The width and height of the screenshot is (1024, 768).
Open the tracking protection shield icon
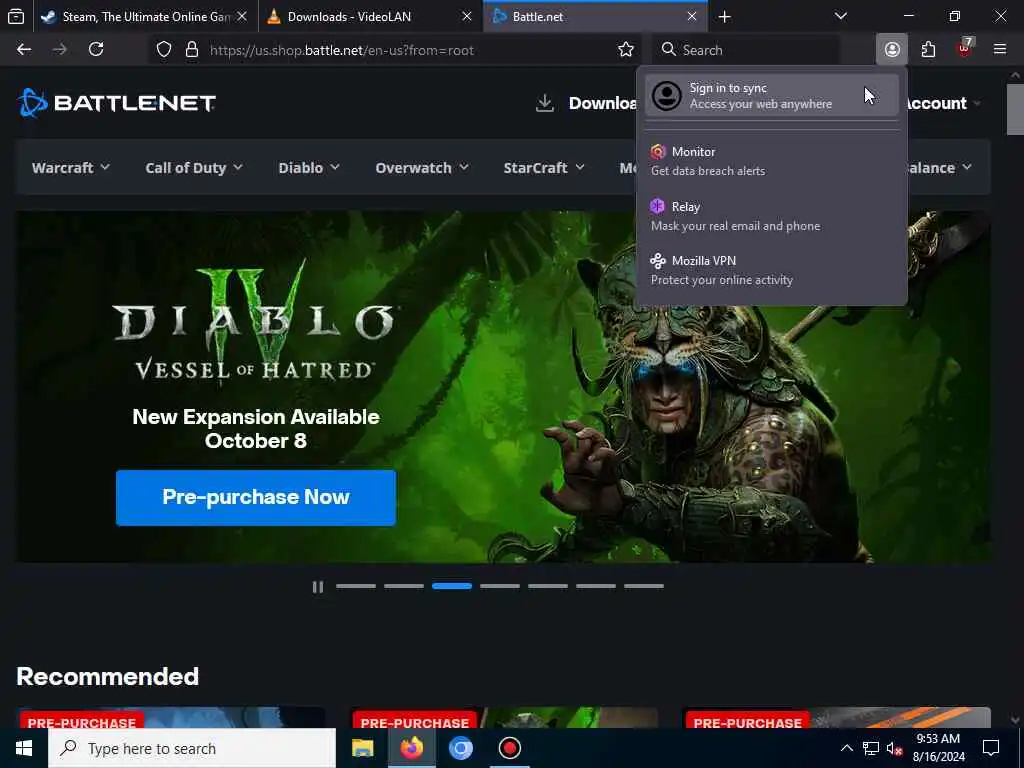(x=164, y=50)
